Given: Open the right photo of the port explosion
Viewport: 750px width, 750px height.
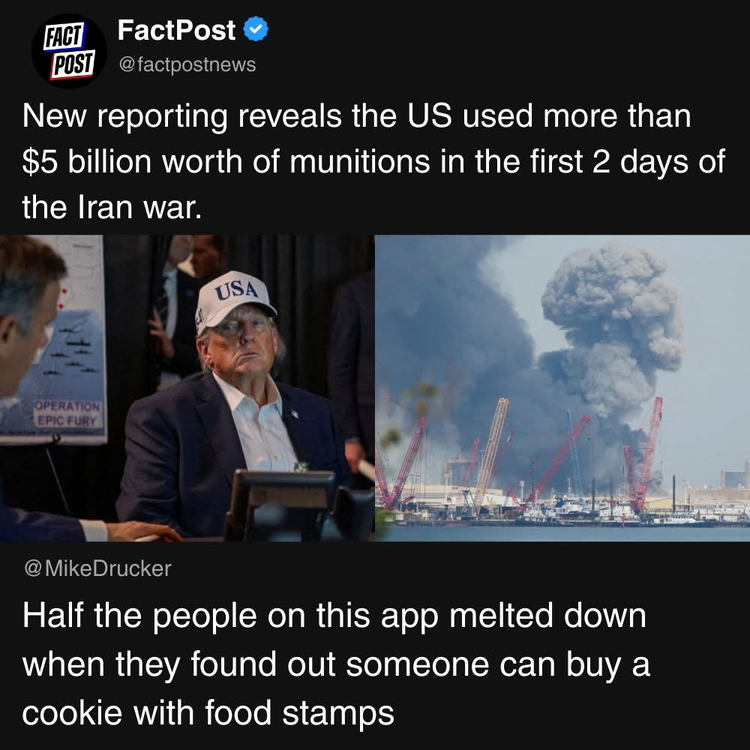Looking at the screenshot, I should coord(562,388).
